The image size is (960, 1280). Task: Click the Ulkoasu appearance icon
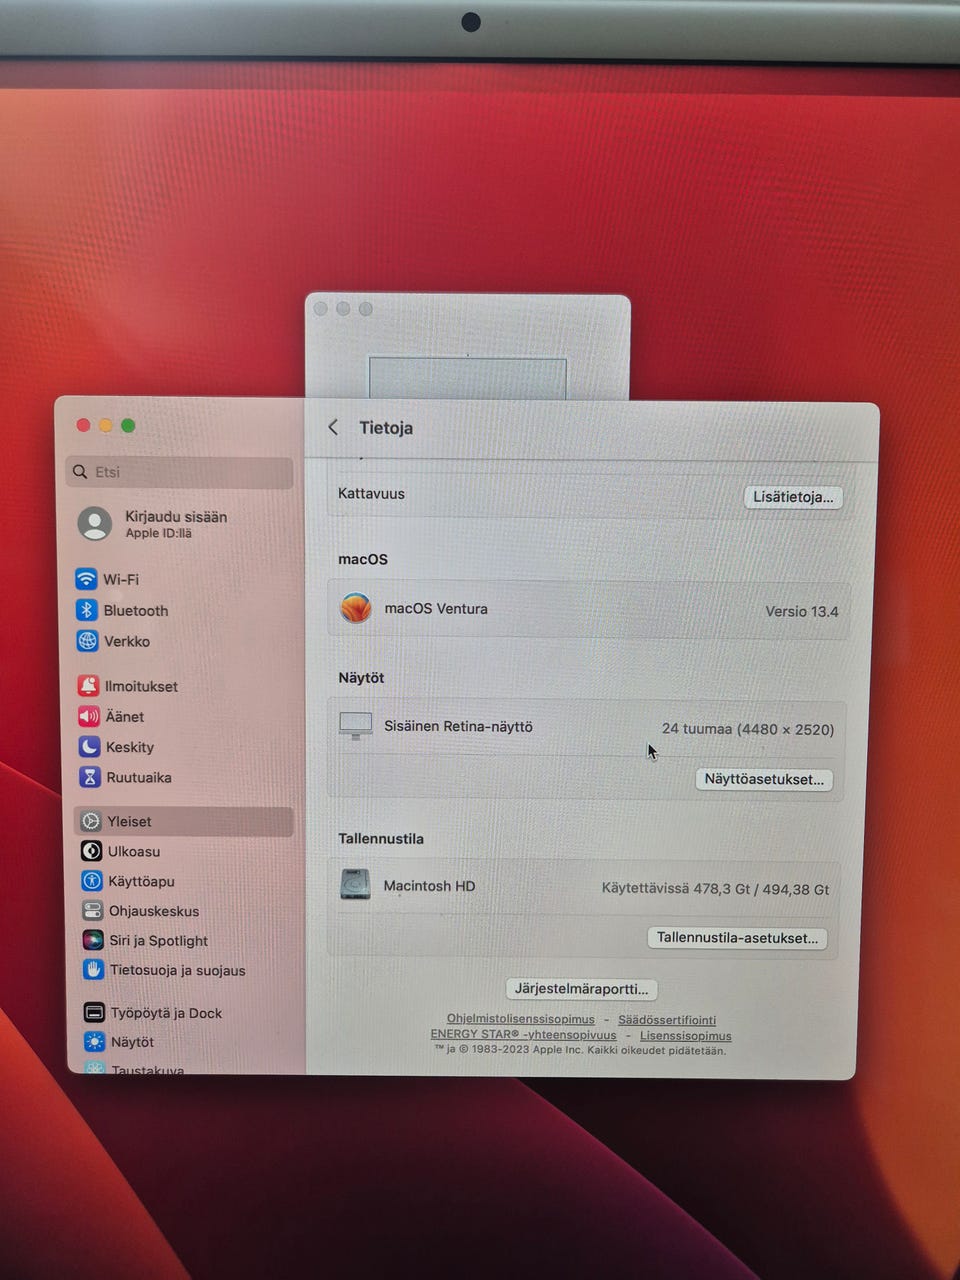pos(92,851)
